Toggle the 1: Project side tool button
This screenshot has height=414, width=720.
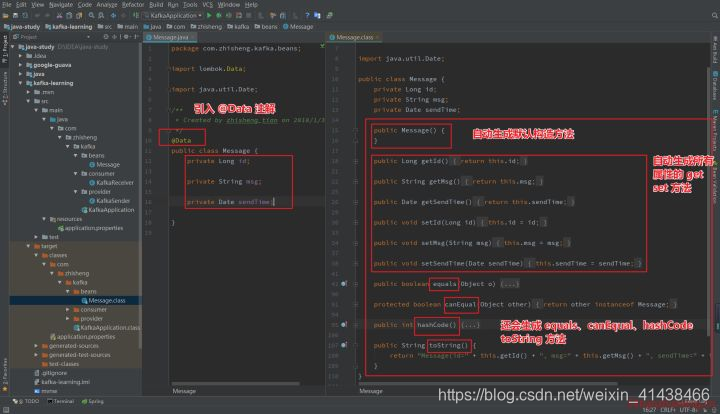pyautogui.click(x=5, y=49)
